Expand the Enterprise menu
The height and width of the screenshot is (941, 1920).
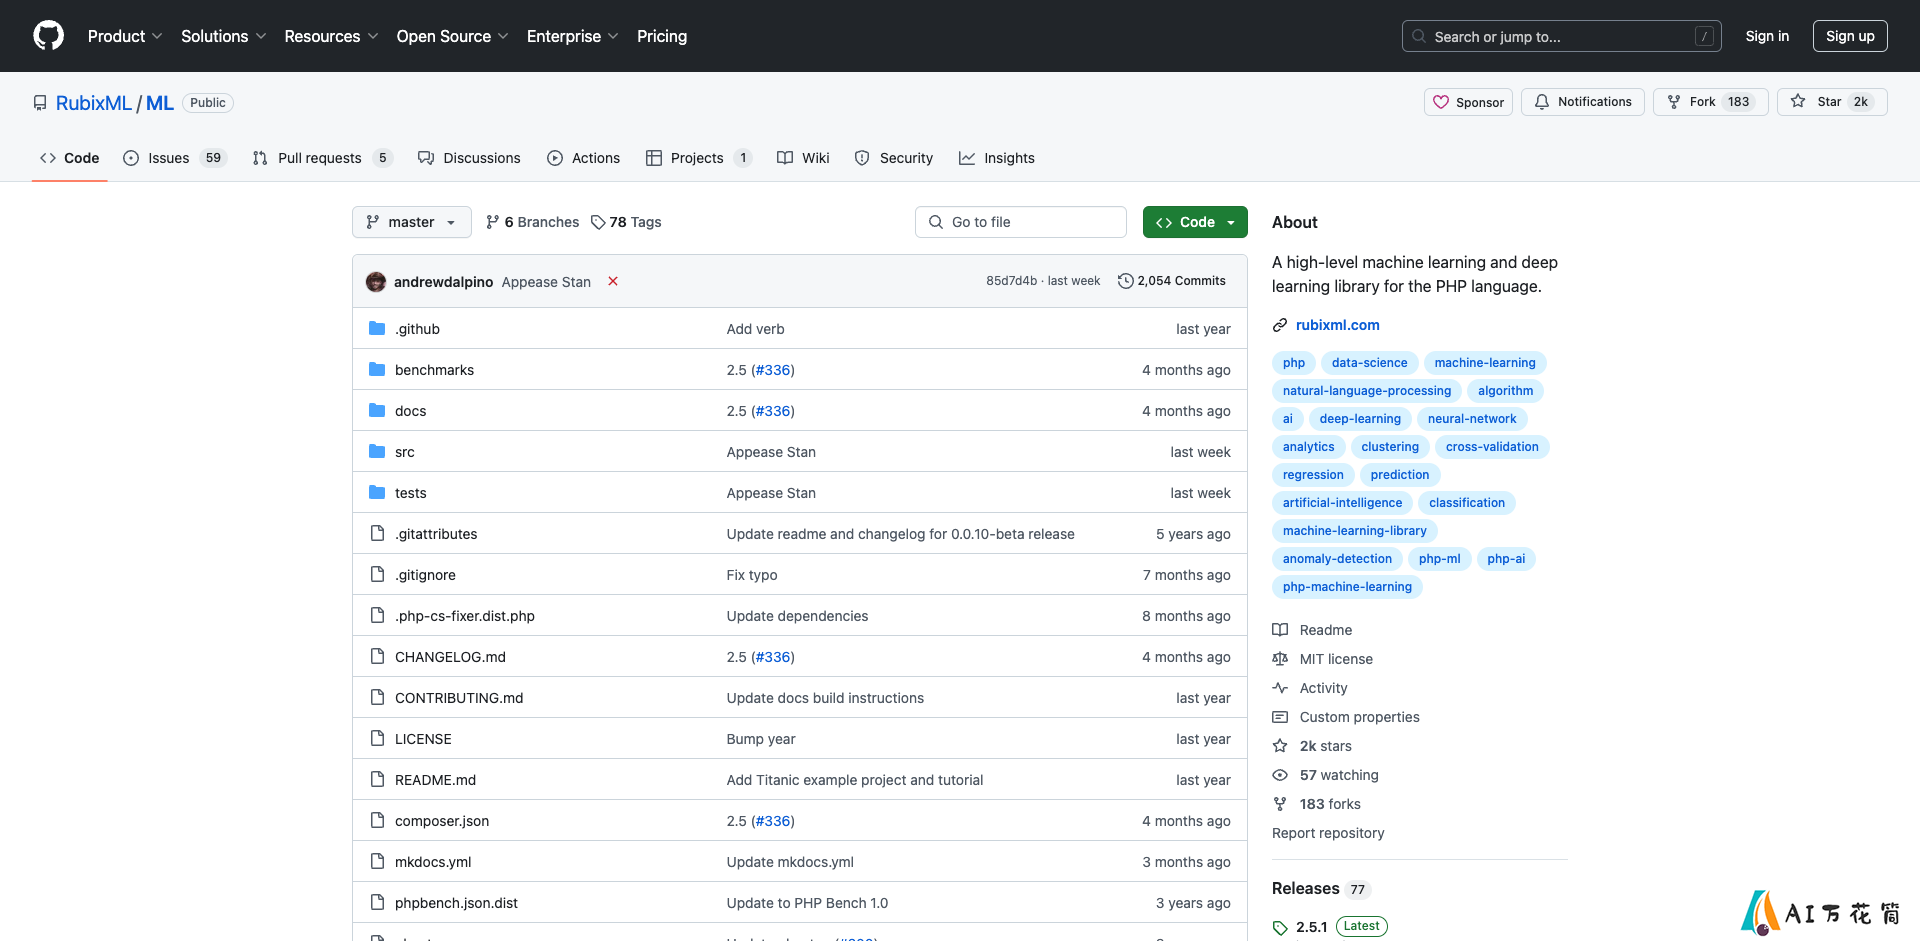click(572, 36)
